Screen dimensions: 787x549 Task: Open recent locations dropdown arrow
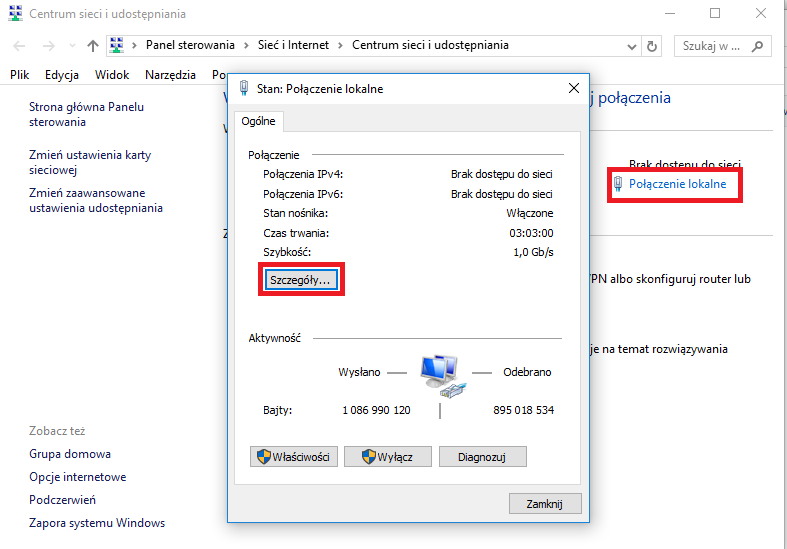pyautogui.click(x=72, y=46)
